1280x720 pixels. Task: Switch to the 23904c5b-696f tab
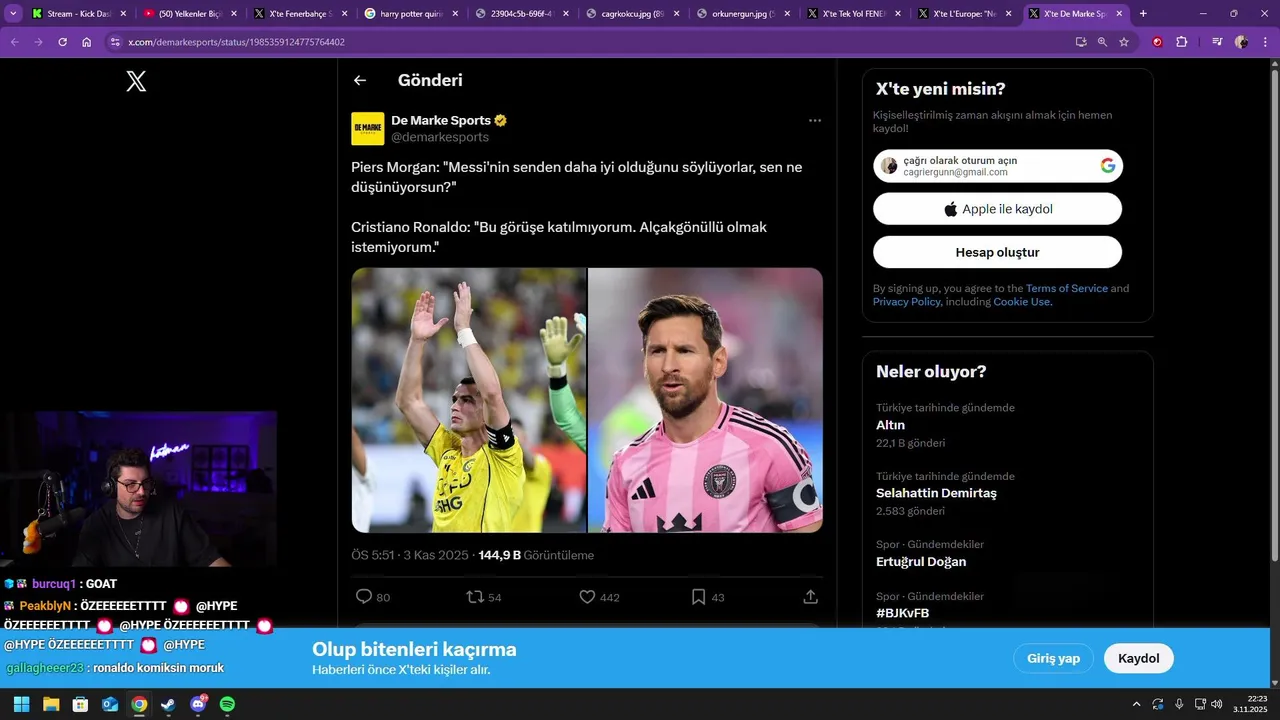click(x=522, y=14)
